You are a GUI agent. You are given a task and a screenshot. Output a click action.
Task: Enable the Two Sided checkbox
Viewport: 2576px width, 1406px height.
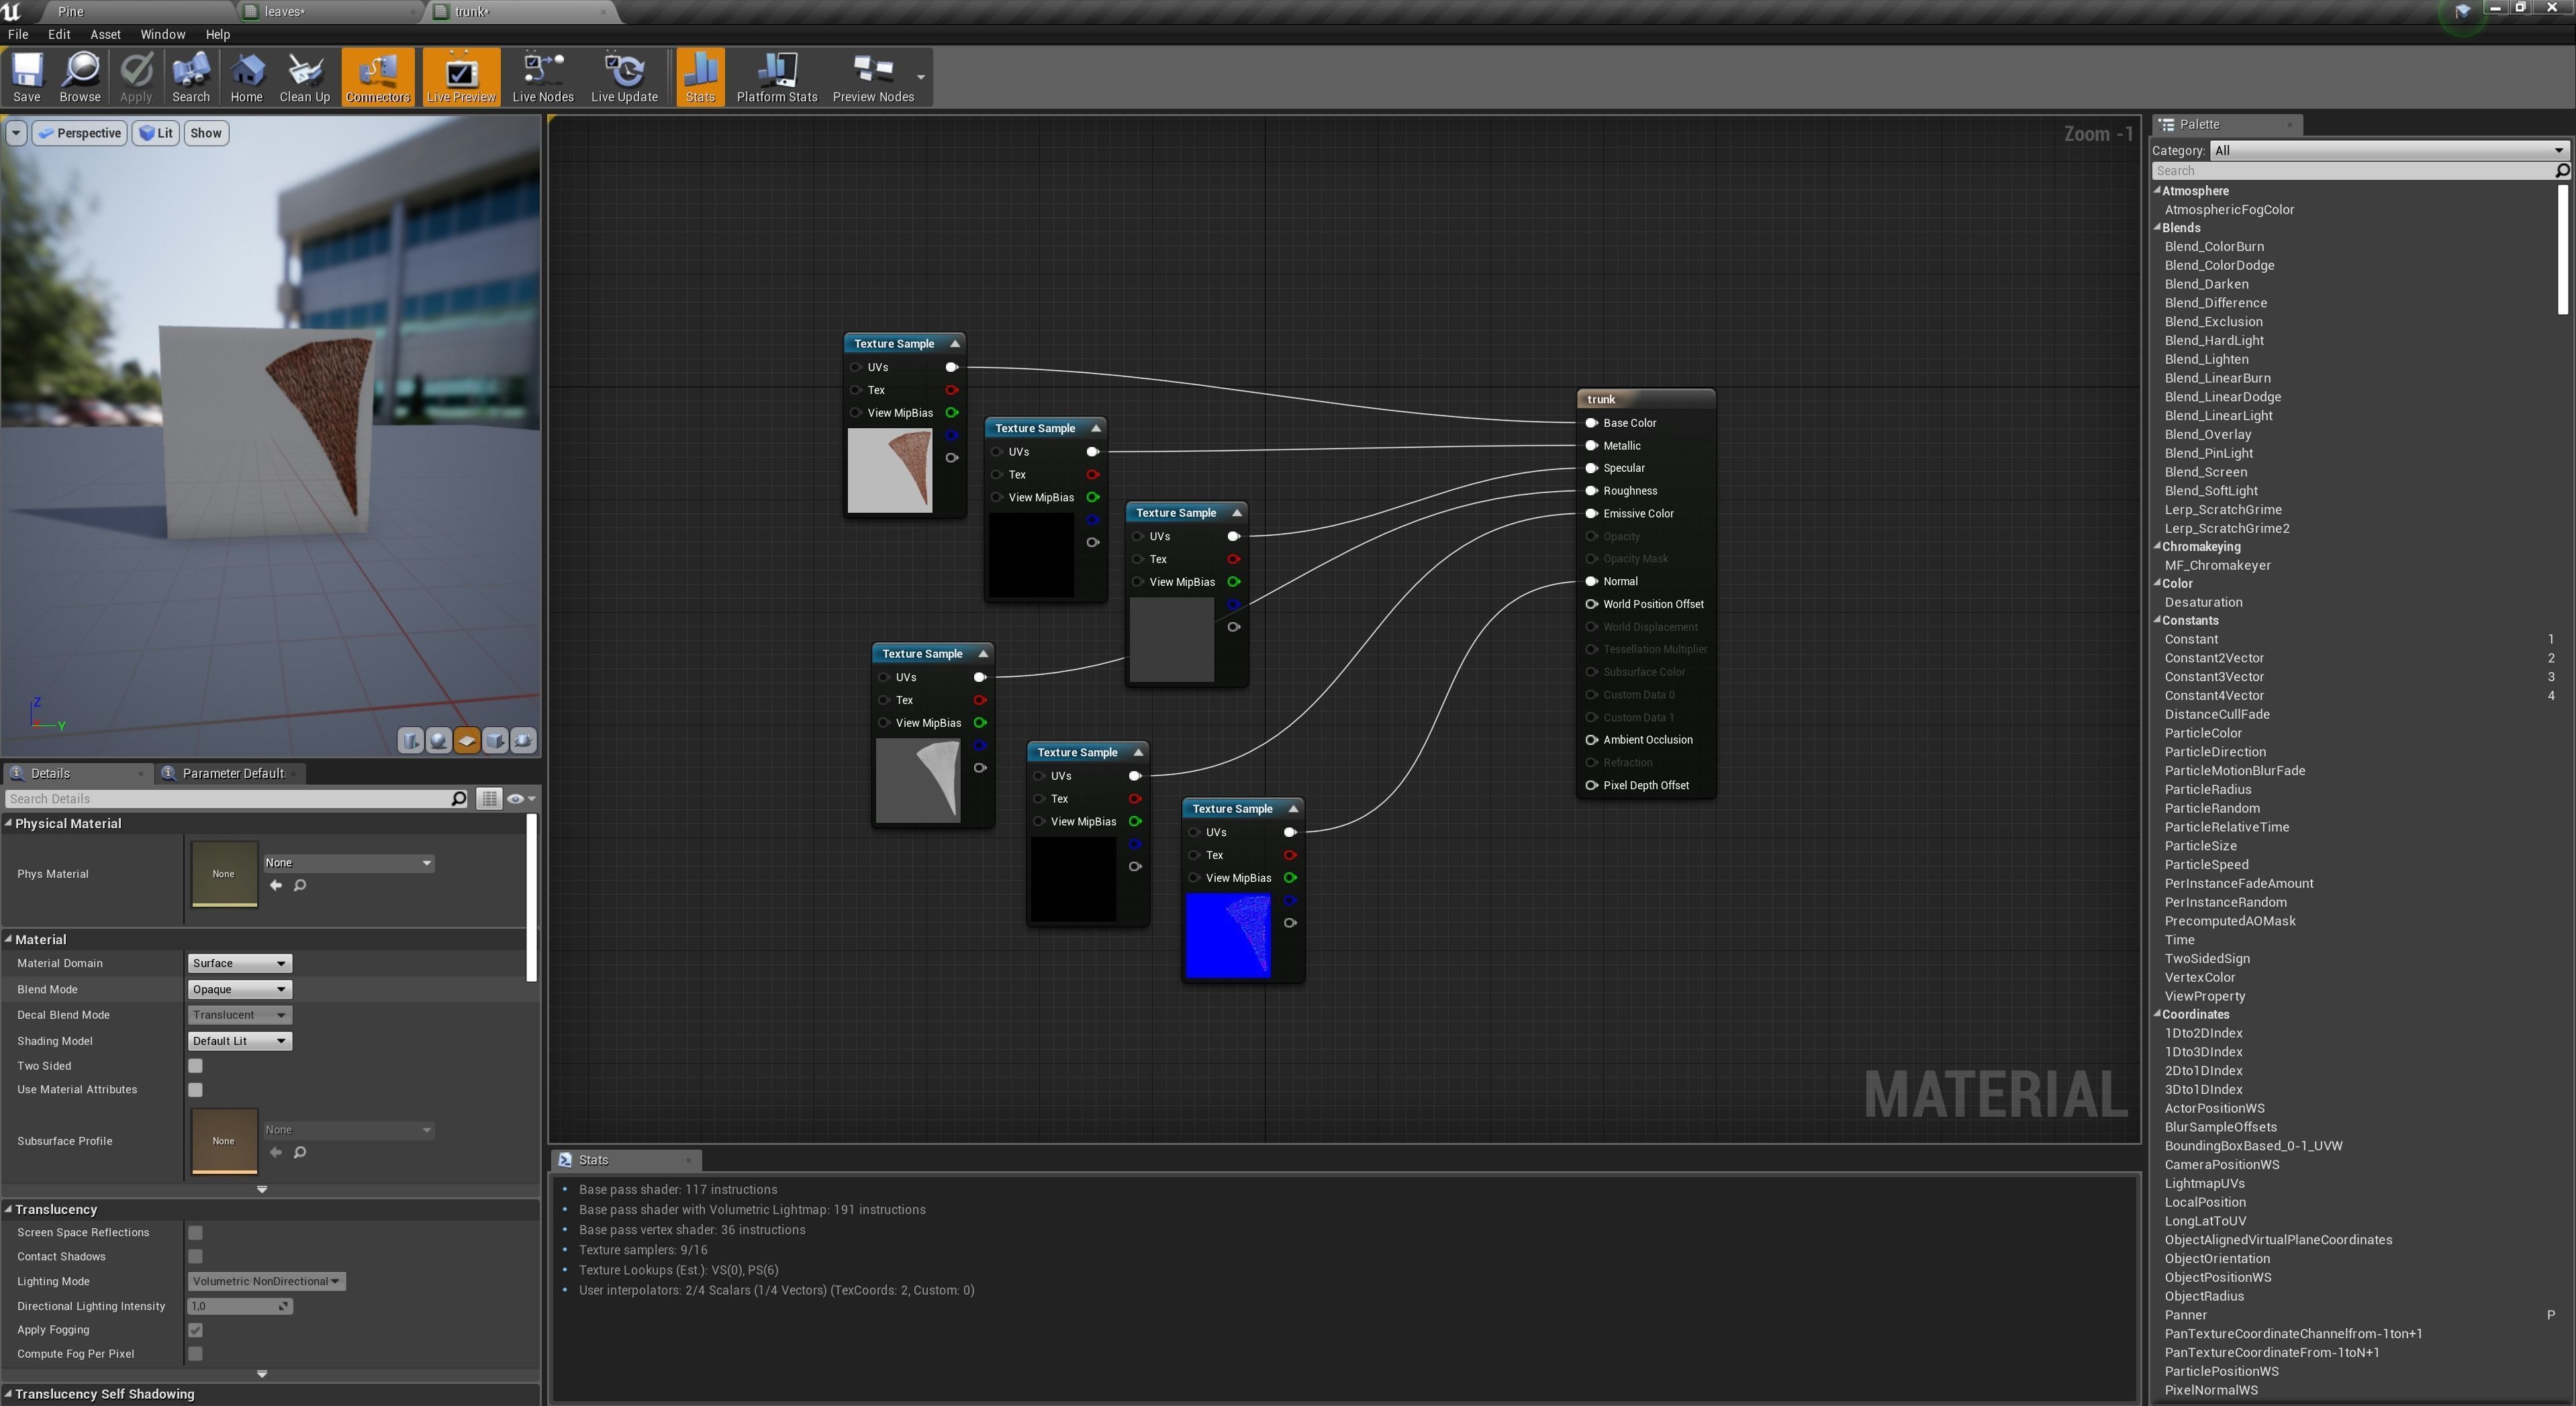point(196,1066)
